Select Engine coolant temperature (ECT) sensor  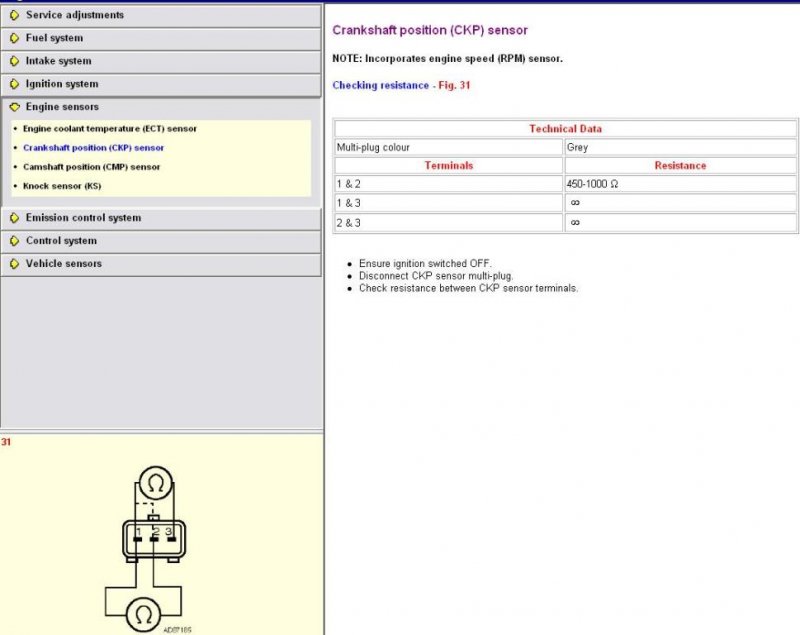[x=110, y=129]
